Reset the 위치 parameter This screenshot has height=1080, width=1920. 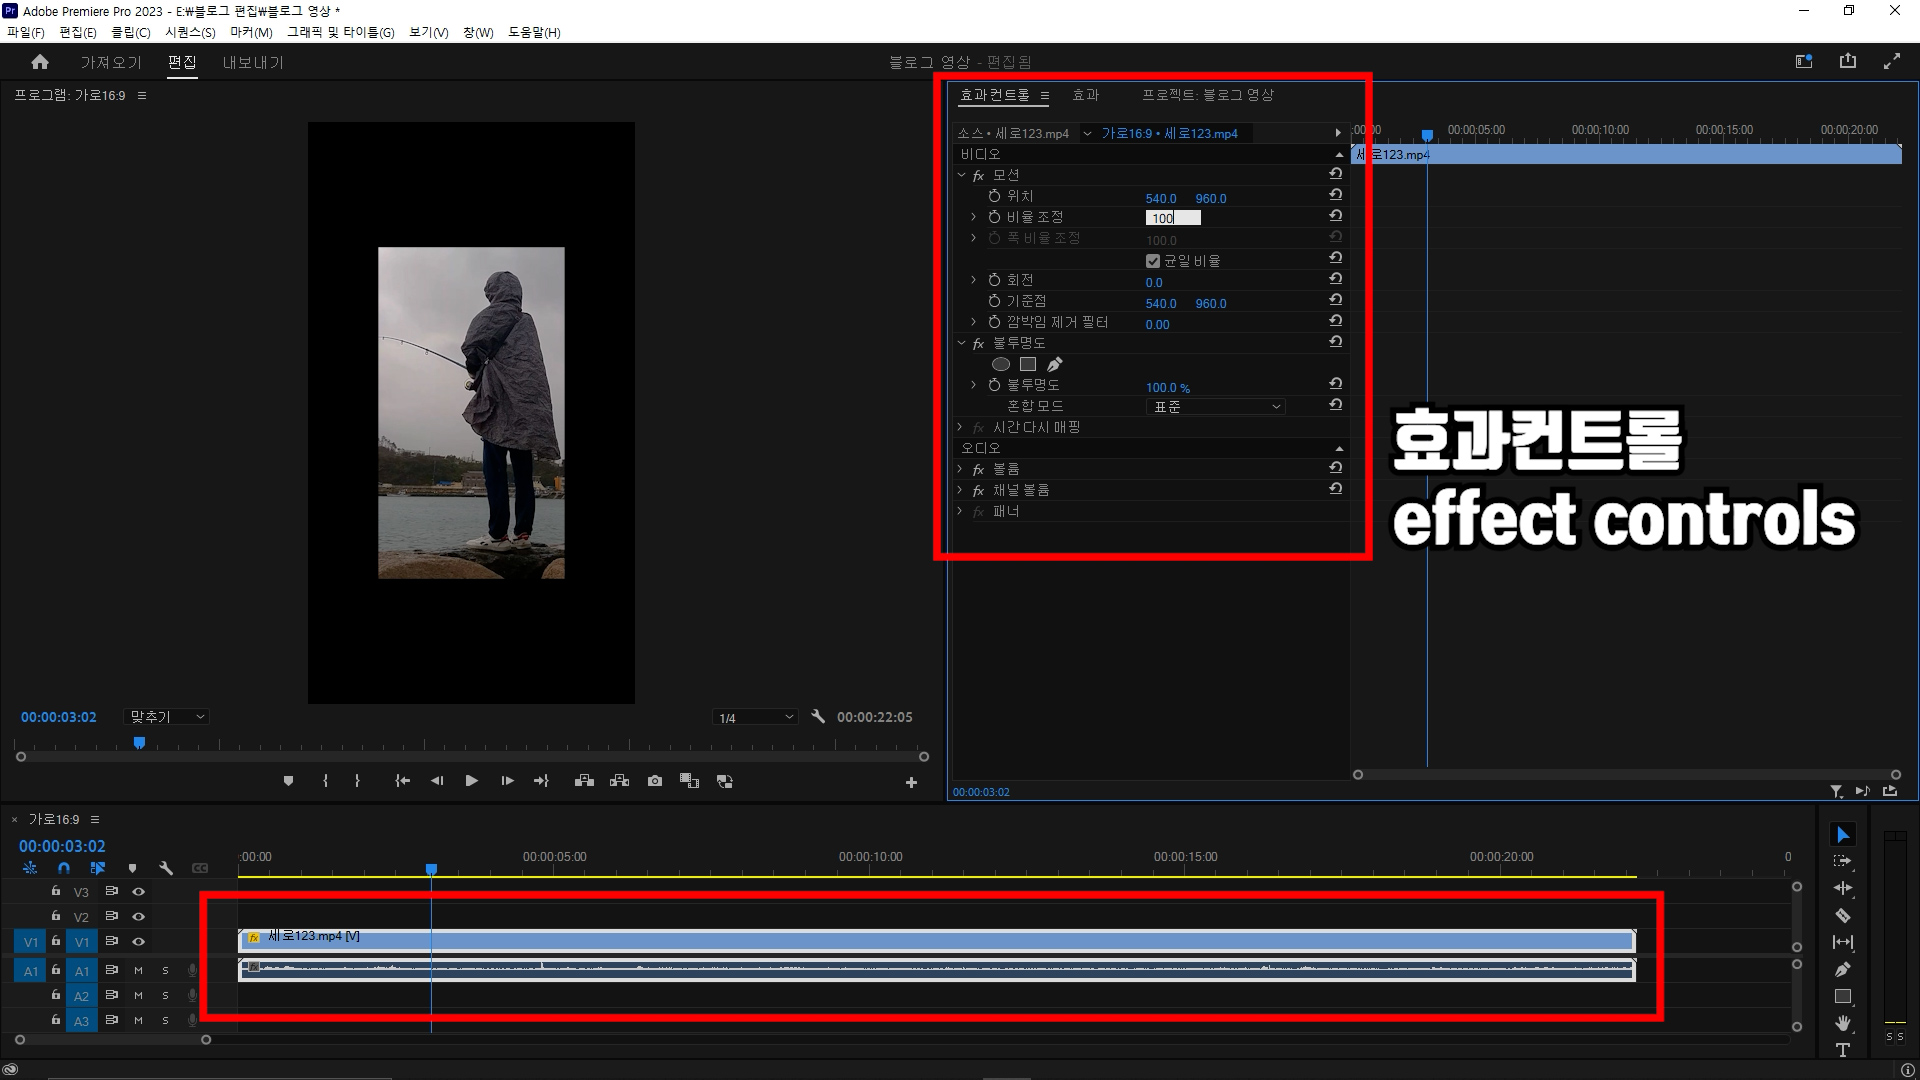[x=1335, y=196]
